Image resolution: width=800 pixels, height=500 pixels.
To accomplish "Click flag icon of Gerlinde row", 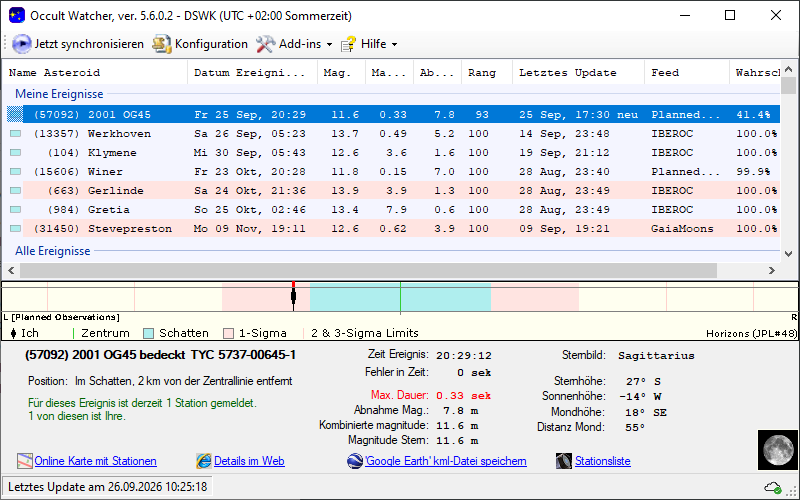I will pyautogui.click(x=15, y=190).
